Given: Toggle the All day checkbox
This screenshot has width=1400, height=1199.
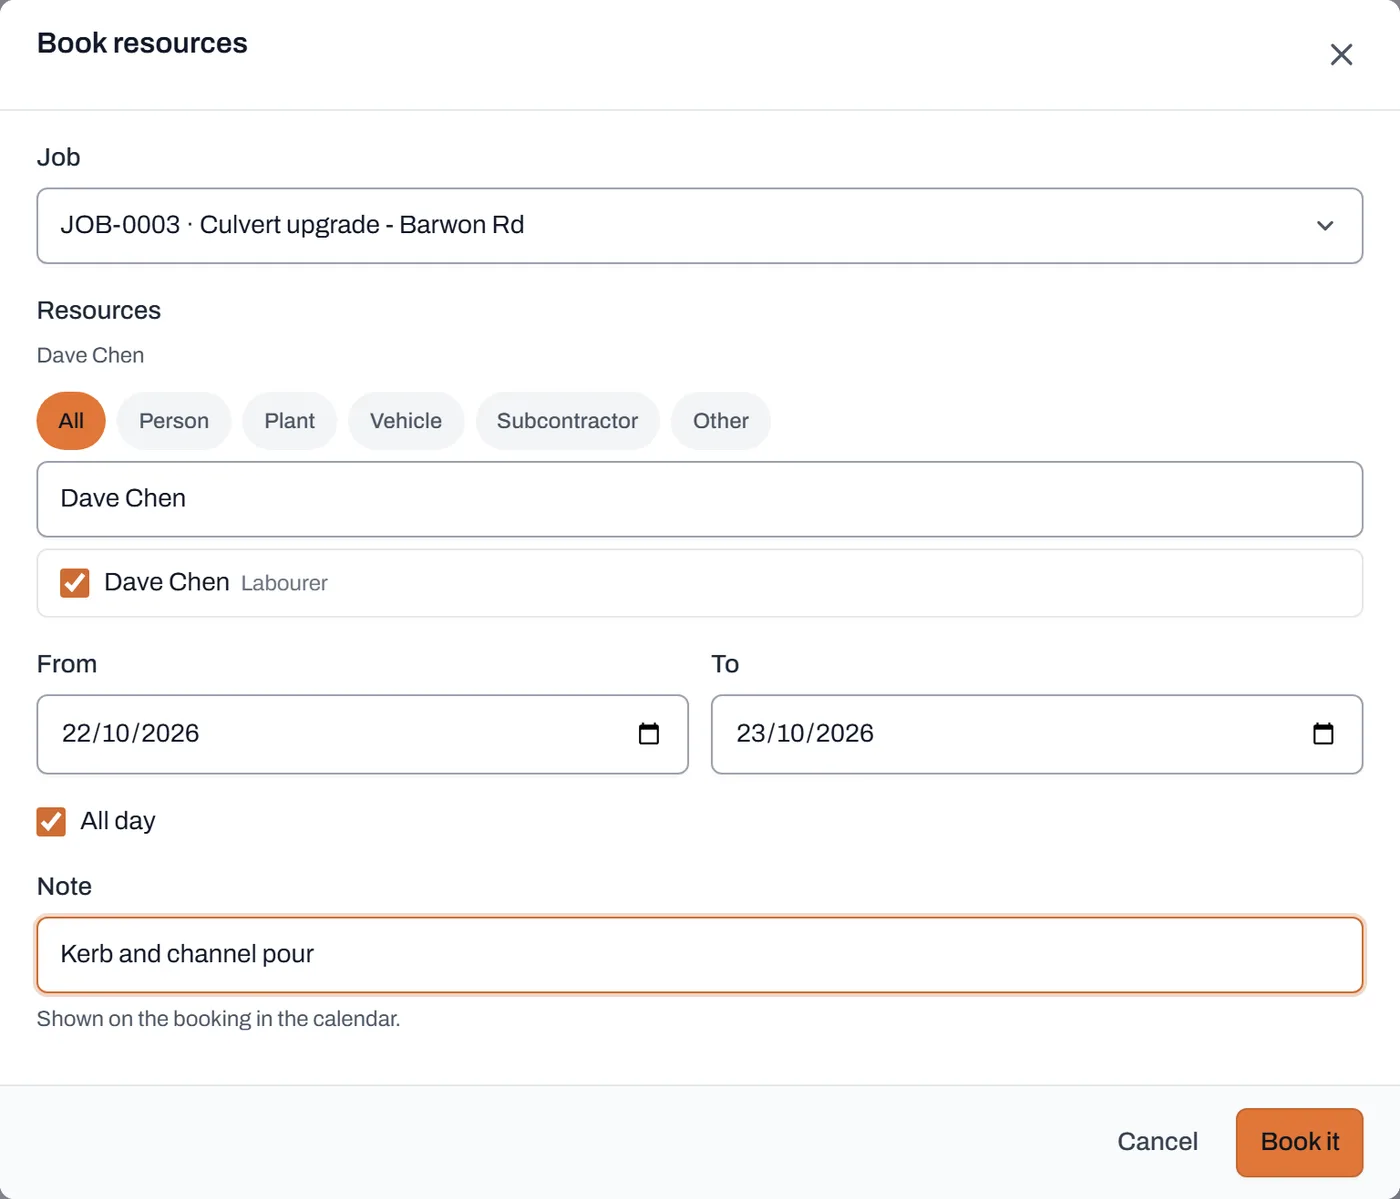Looking at the screenshot, I should pos(51,821).
